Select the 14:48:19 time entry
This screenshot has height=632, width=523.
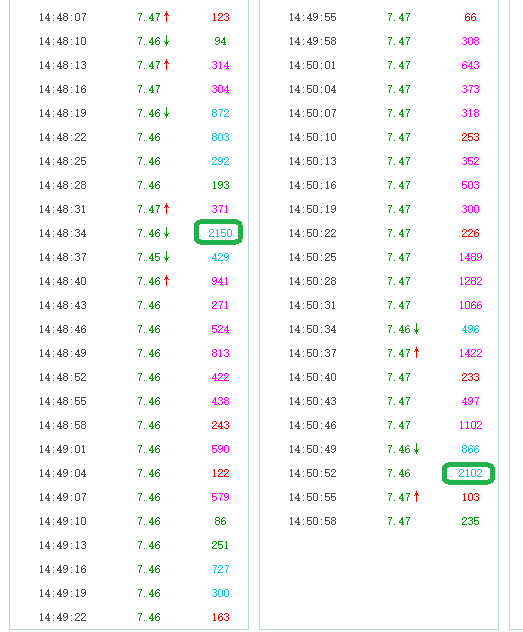(62, 113)
